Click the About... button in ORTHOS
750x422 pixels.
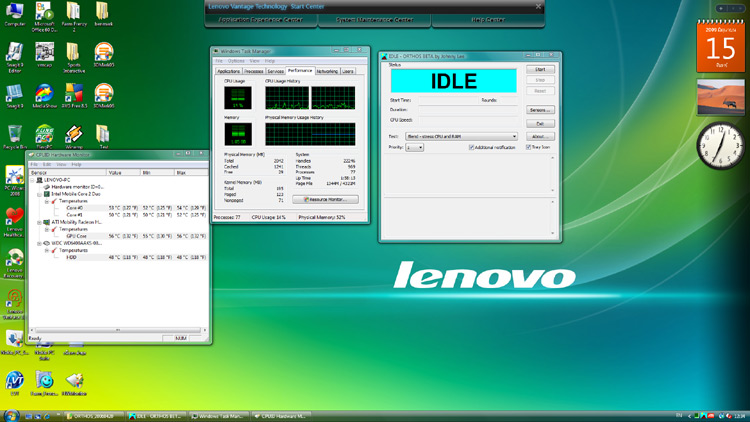point(540,136)
